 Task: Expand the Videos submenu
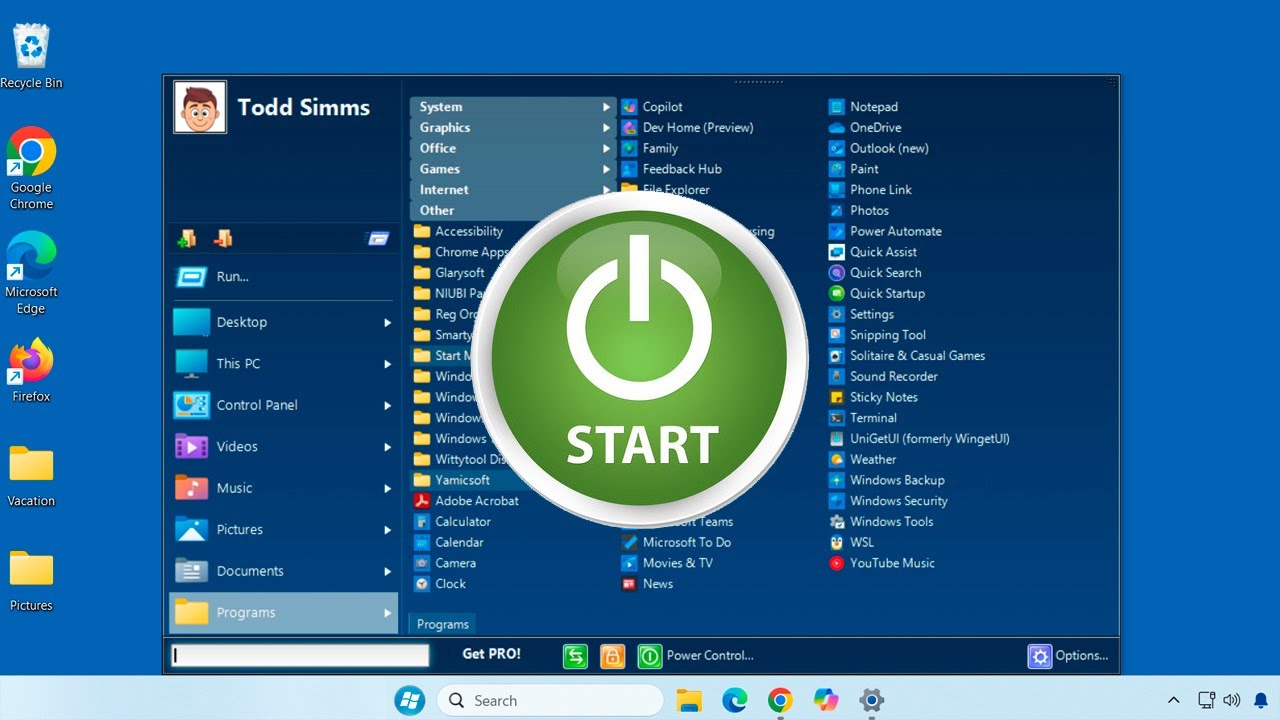point(387,447)
